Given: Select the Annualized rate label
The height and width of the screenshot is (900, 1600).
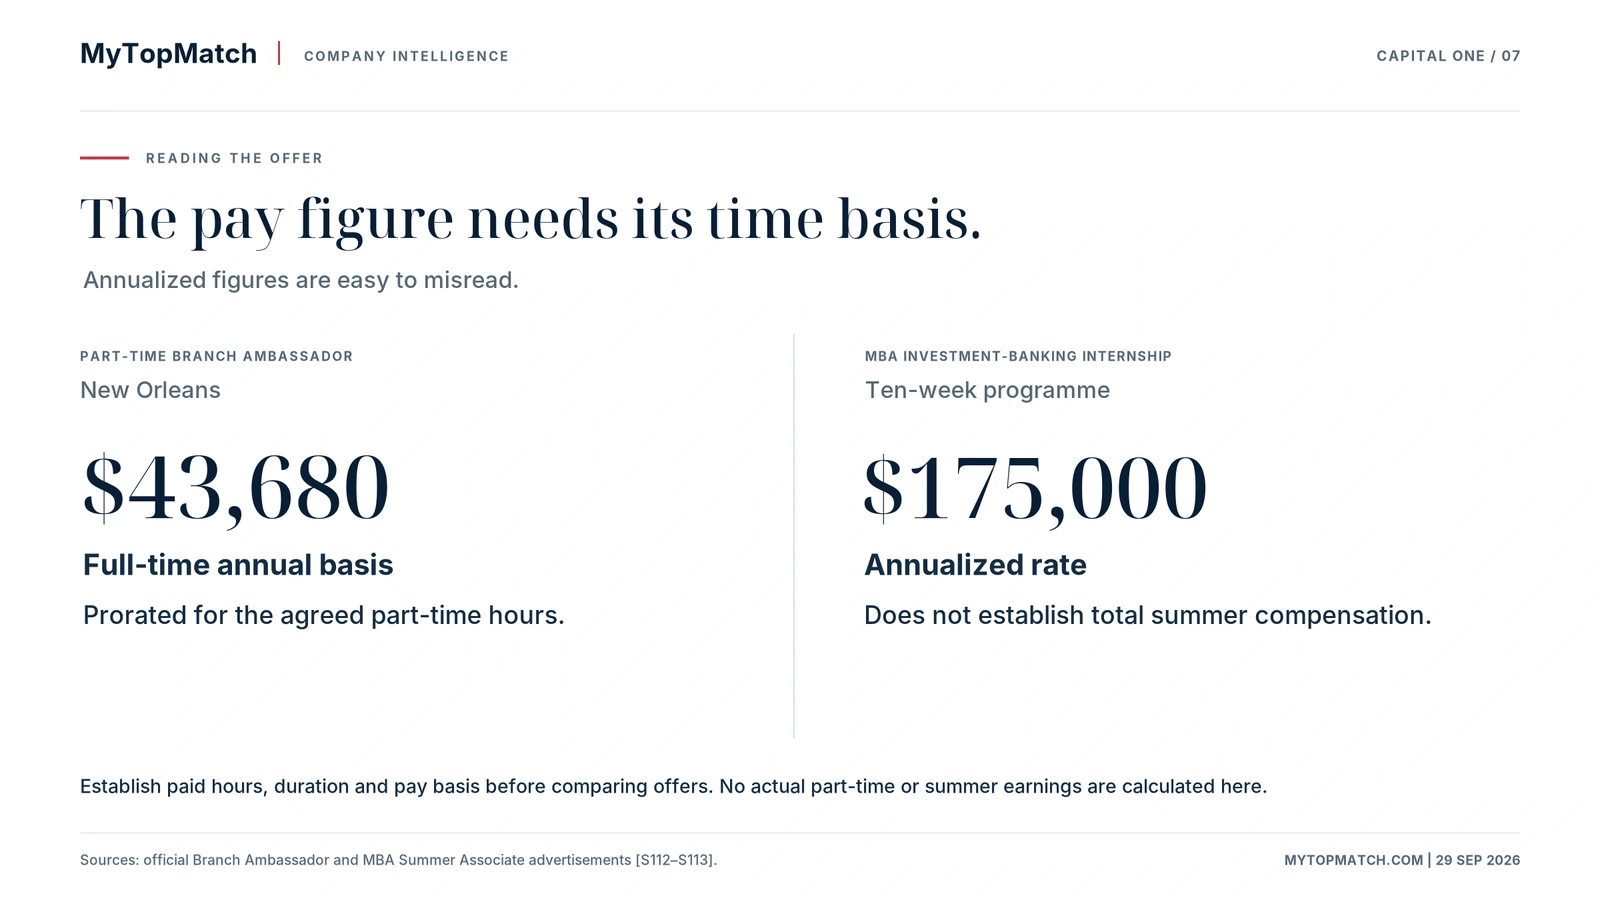Looking at the screenshot, I should click(x=975, y=565).
